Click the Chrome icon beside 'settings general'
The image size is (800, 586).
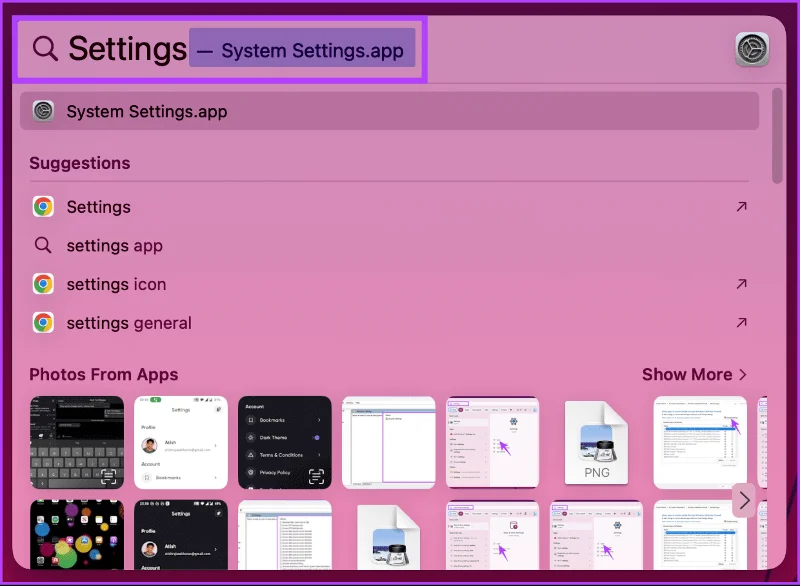[x=43, y=323]
